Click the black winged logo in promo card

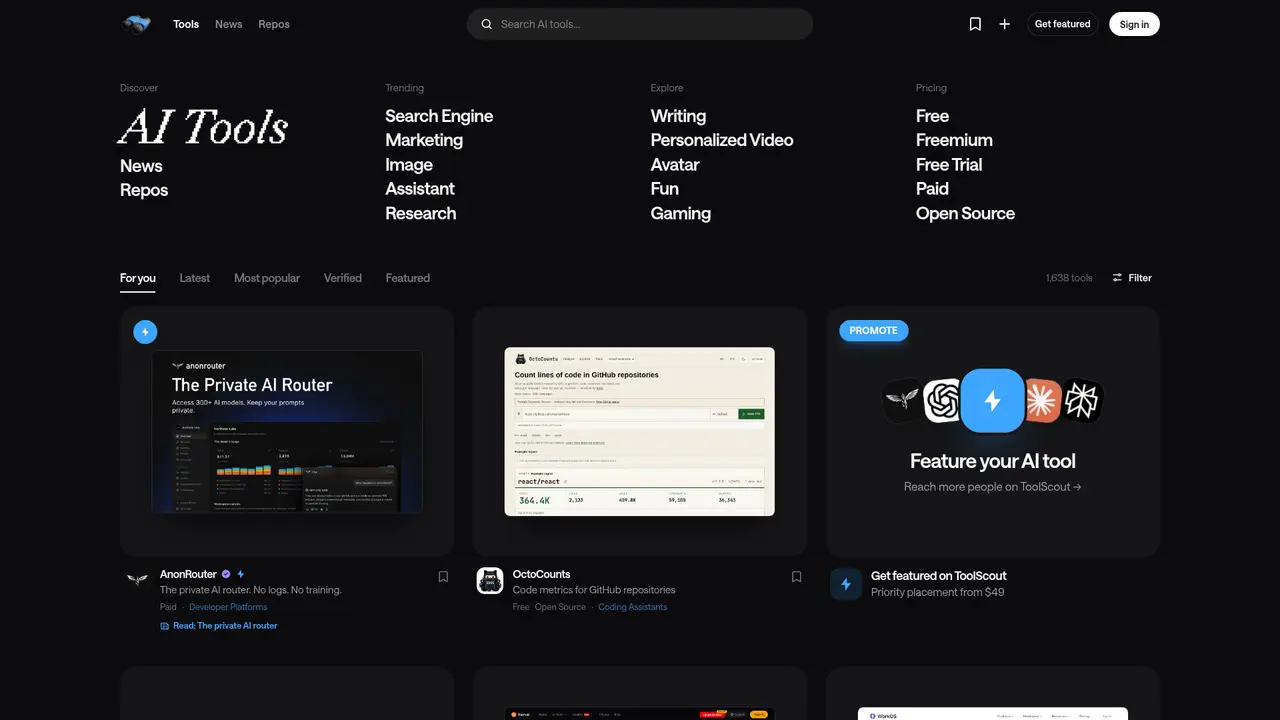click(x=902, y=400)
